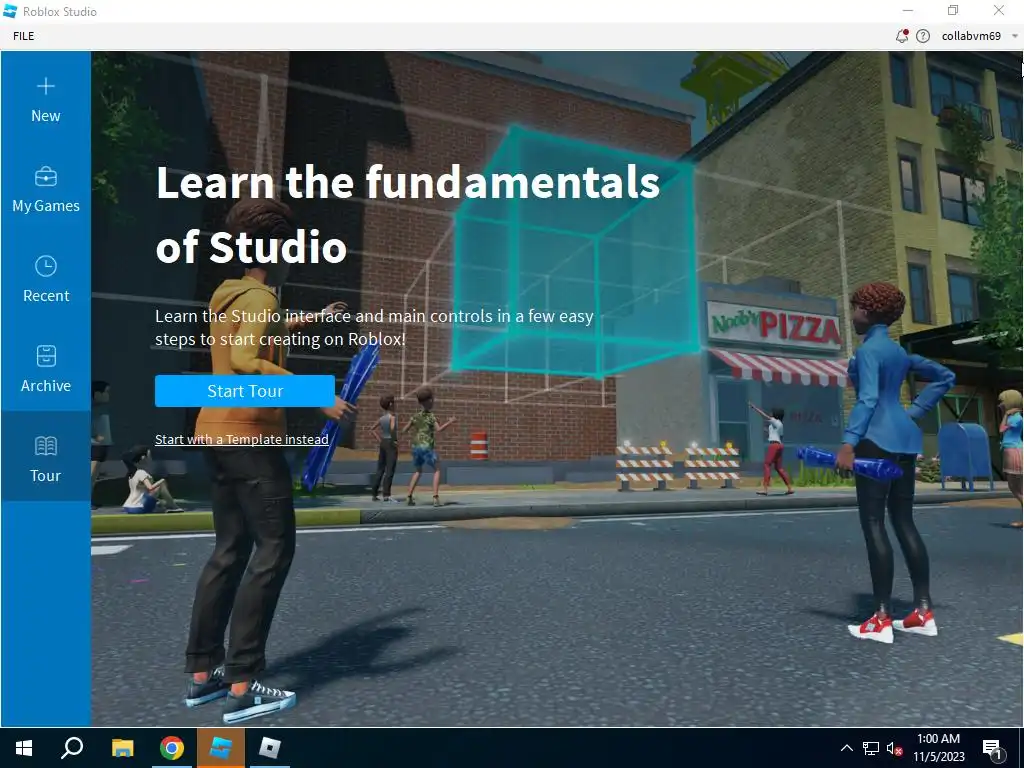Open File Explorer from taskbar
This screenshot has height=768, width=1024.
click(x=122, y=748)
